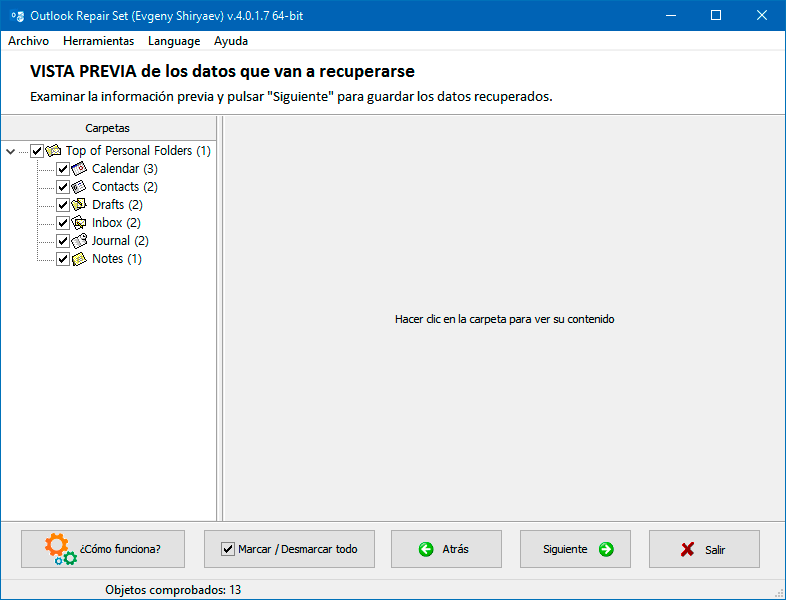Click the Journal folder icon
The width and height of the screenshot is (786, 600).
(79, 241)
